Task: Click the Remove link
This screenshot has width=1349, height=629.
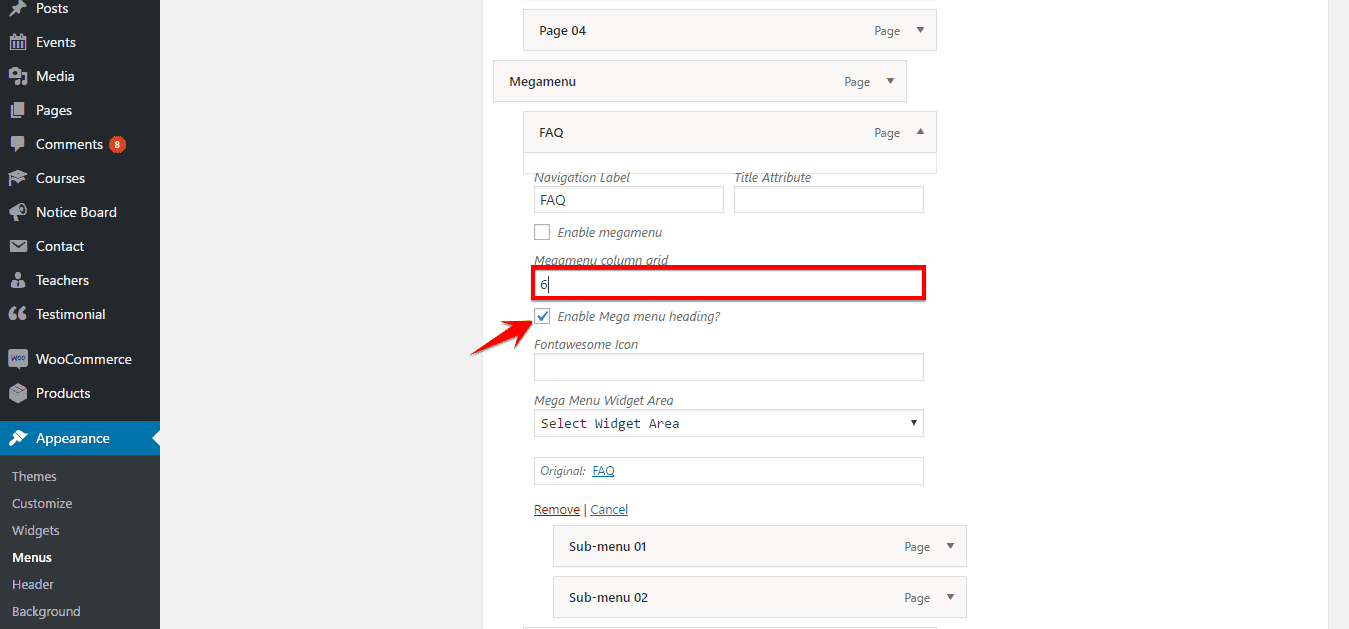Action: (x=556, y=509)
